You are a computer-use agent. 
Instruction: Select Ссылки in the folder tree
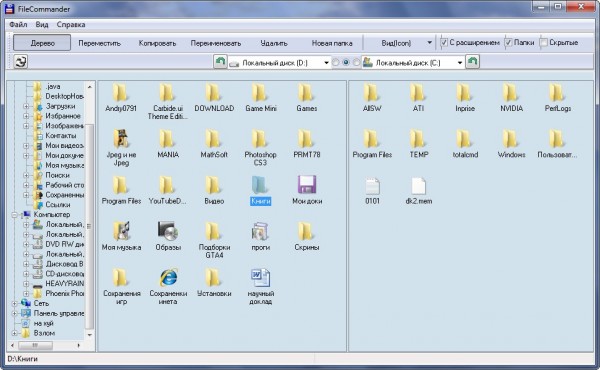click(x=57, y=205)
